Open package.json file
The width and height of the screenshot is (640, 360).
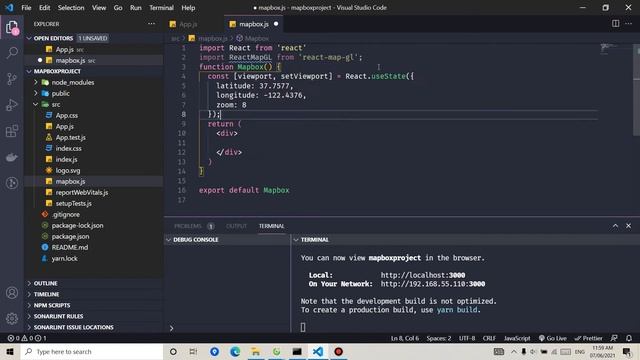[70, 236]
